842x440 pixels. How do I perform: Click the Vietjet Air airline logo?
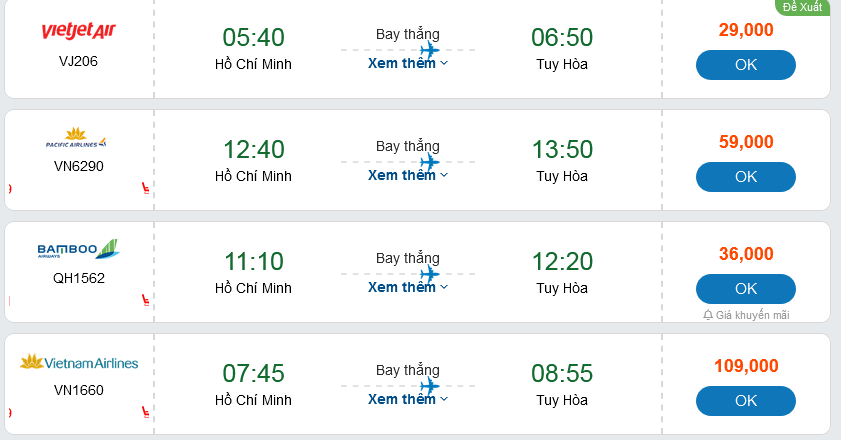point(79,32)
